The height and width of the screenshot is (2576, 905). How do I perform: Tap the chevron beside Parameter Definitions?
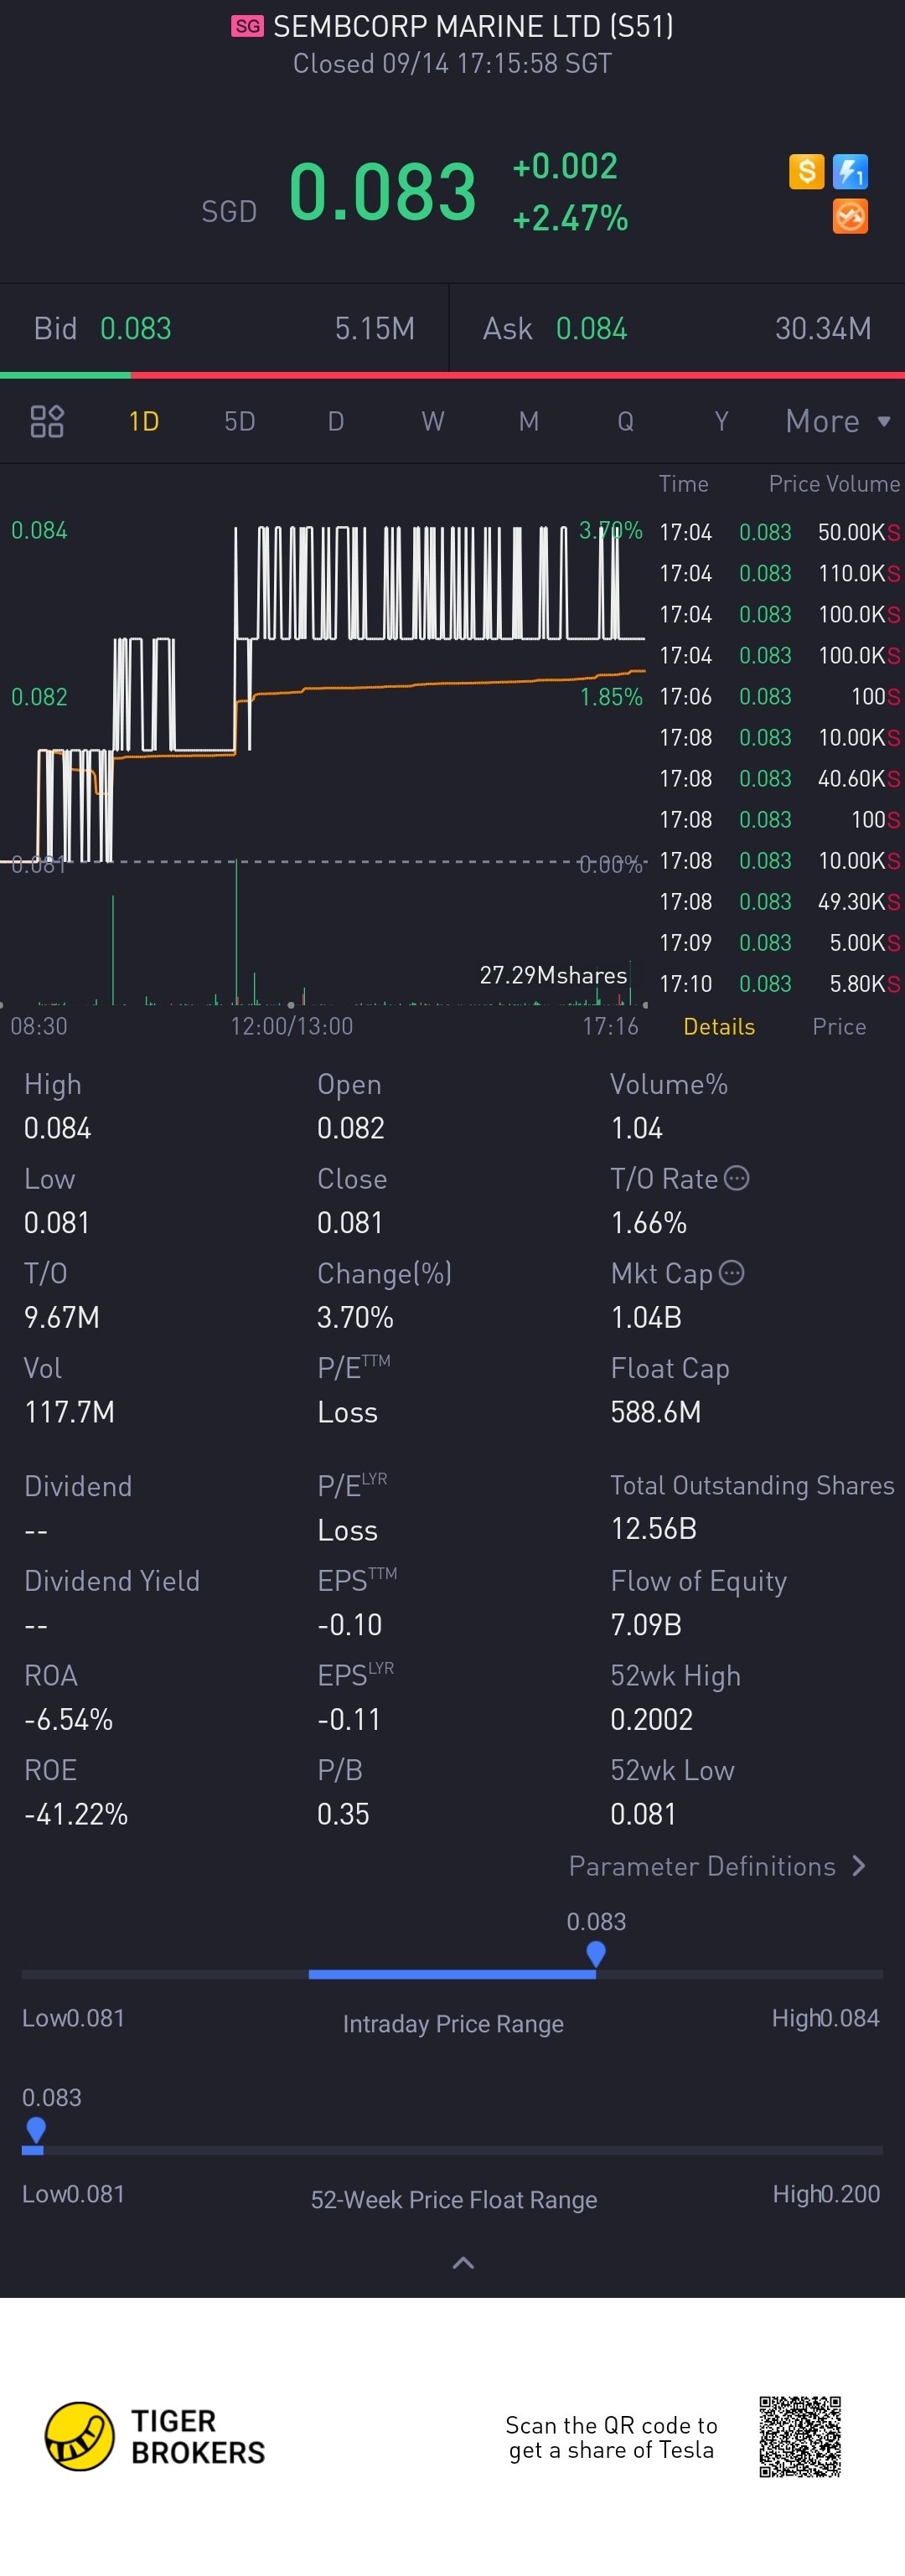click(x=859, y=1866)
